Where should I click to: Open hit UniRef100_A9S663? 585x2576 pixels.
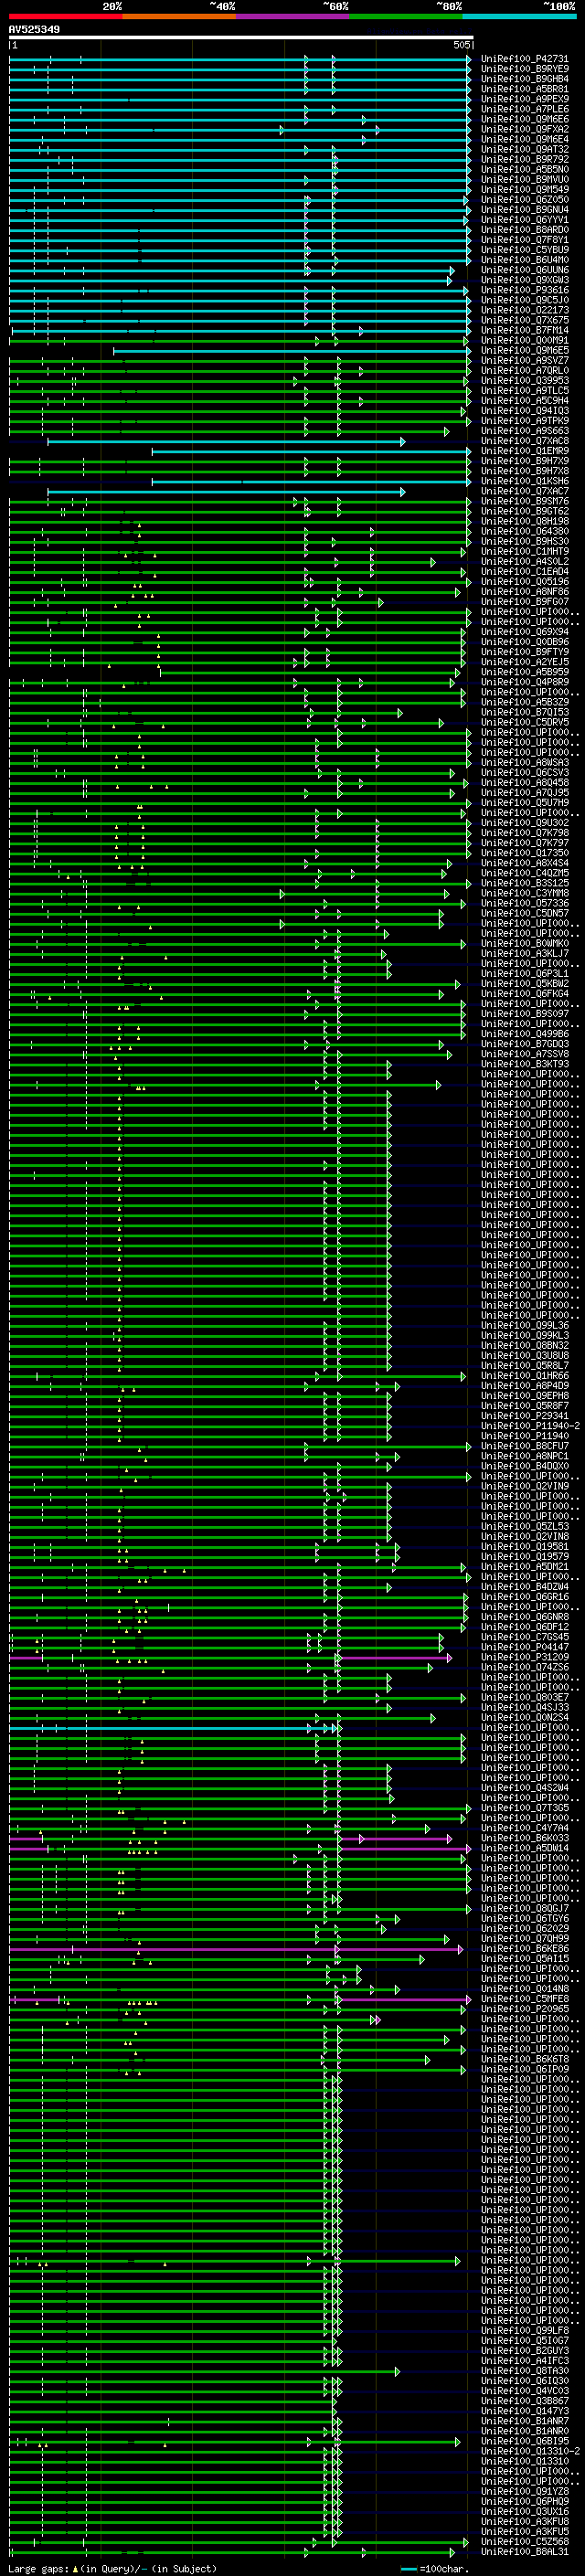(525, 431)
